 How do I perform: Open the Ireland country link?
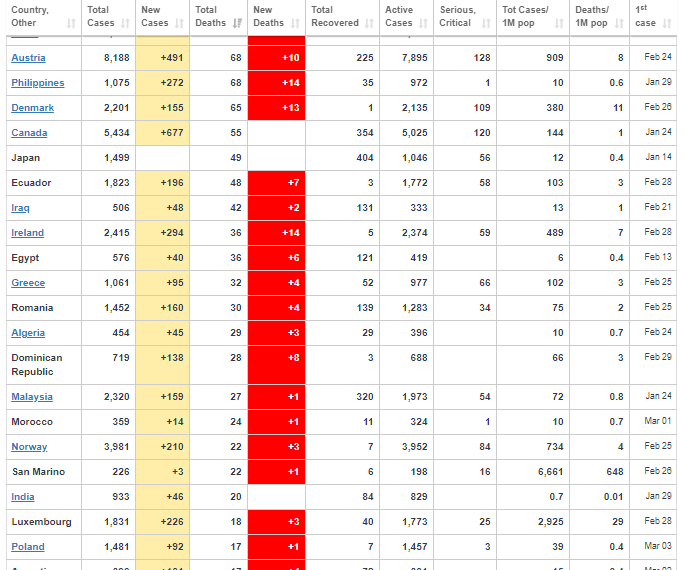point(27,232)
